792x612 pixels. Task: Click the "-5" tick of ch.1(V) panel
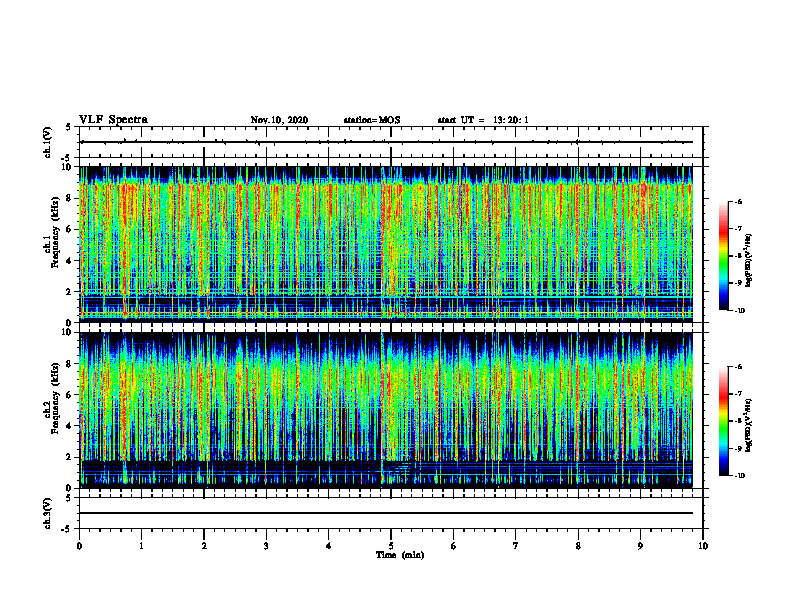(67, 158)
